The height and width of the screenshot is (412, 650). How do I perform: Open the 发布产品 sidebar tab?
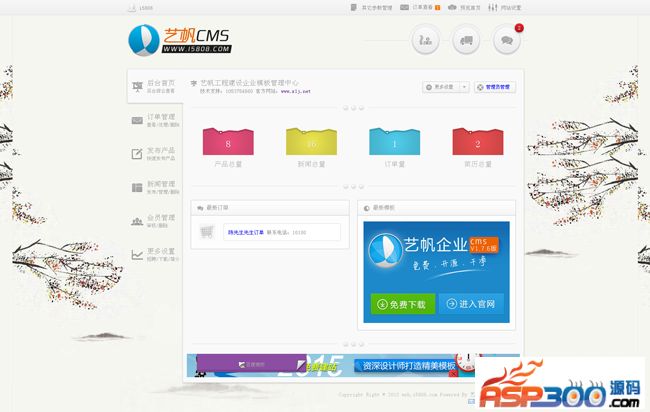(155, 154)
